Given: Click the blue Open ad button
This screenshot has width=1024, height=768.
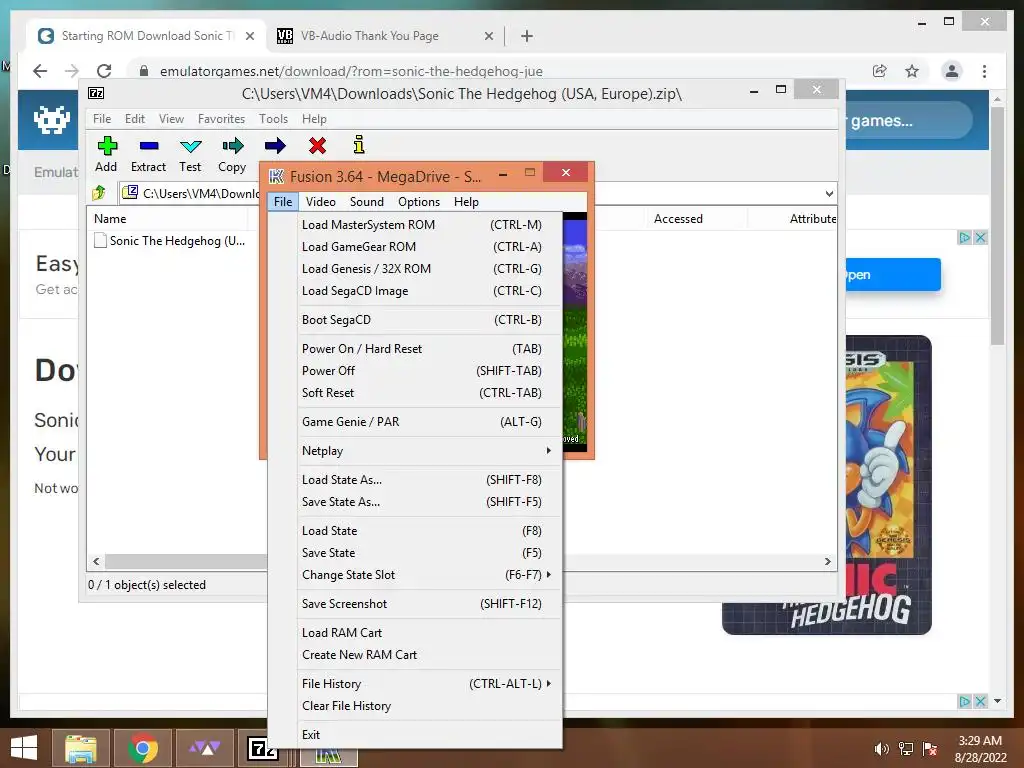Looking at the screenshot, I should [893, 274].
